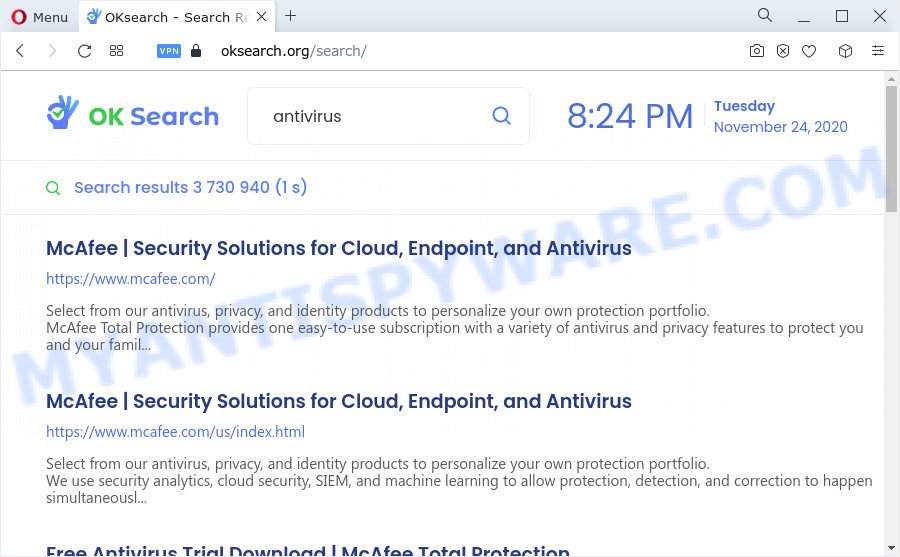Screen dimensions: 900x557
Task: Click second result description about SIEM
Action: click(x=459, y=481)
